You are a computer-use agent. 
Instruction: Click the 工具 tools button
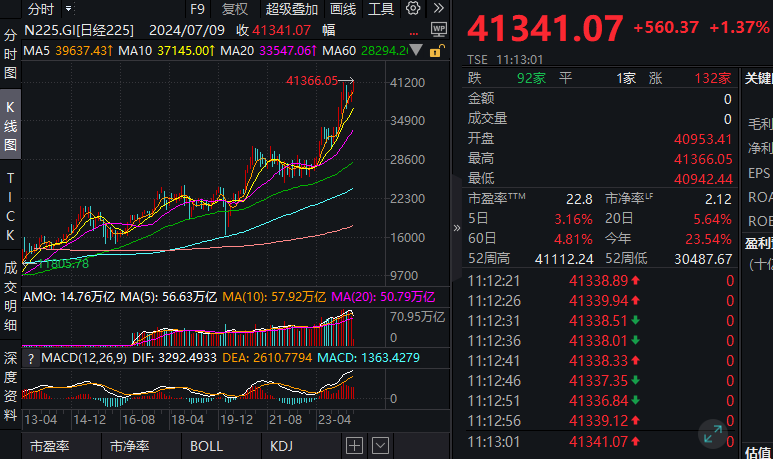[381, 9]
